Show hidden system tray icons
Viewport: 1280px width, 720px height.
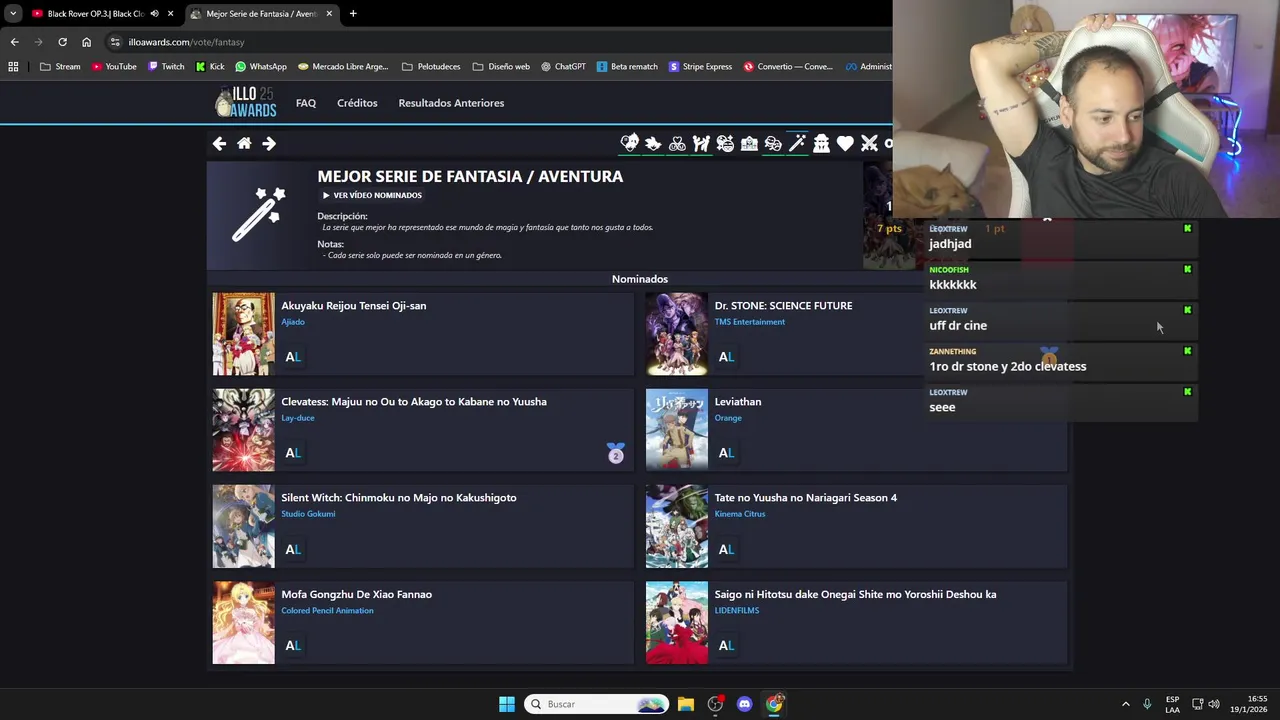pyautogui.click(x=1125, y=704)
